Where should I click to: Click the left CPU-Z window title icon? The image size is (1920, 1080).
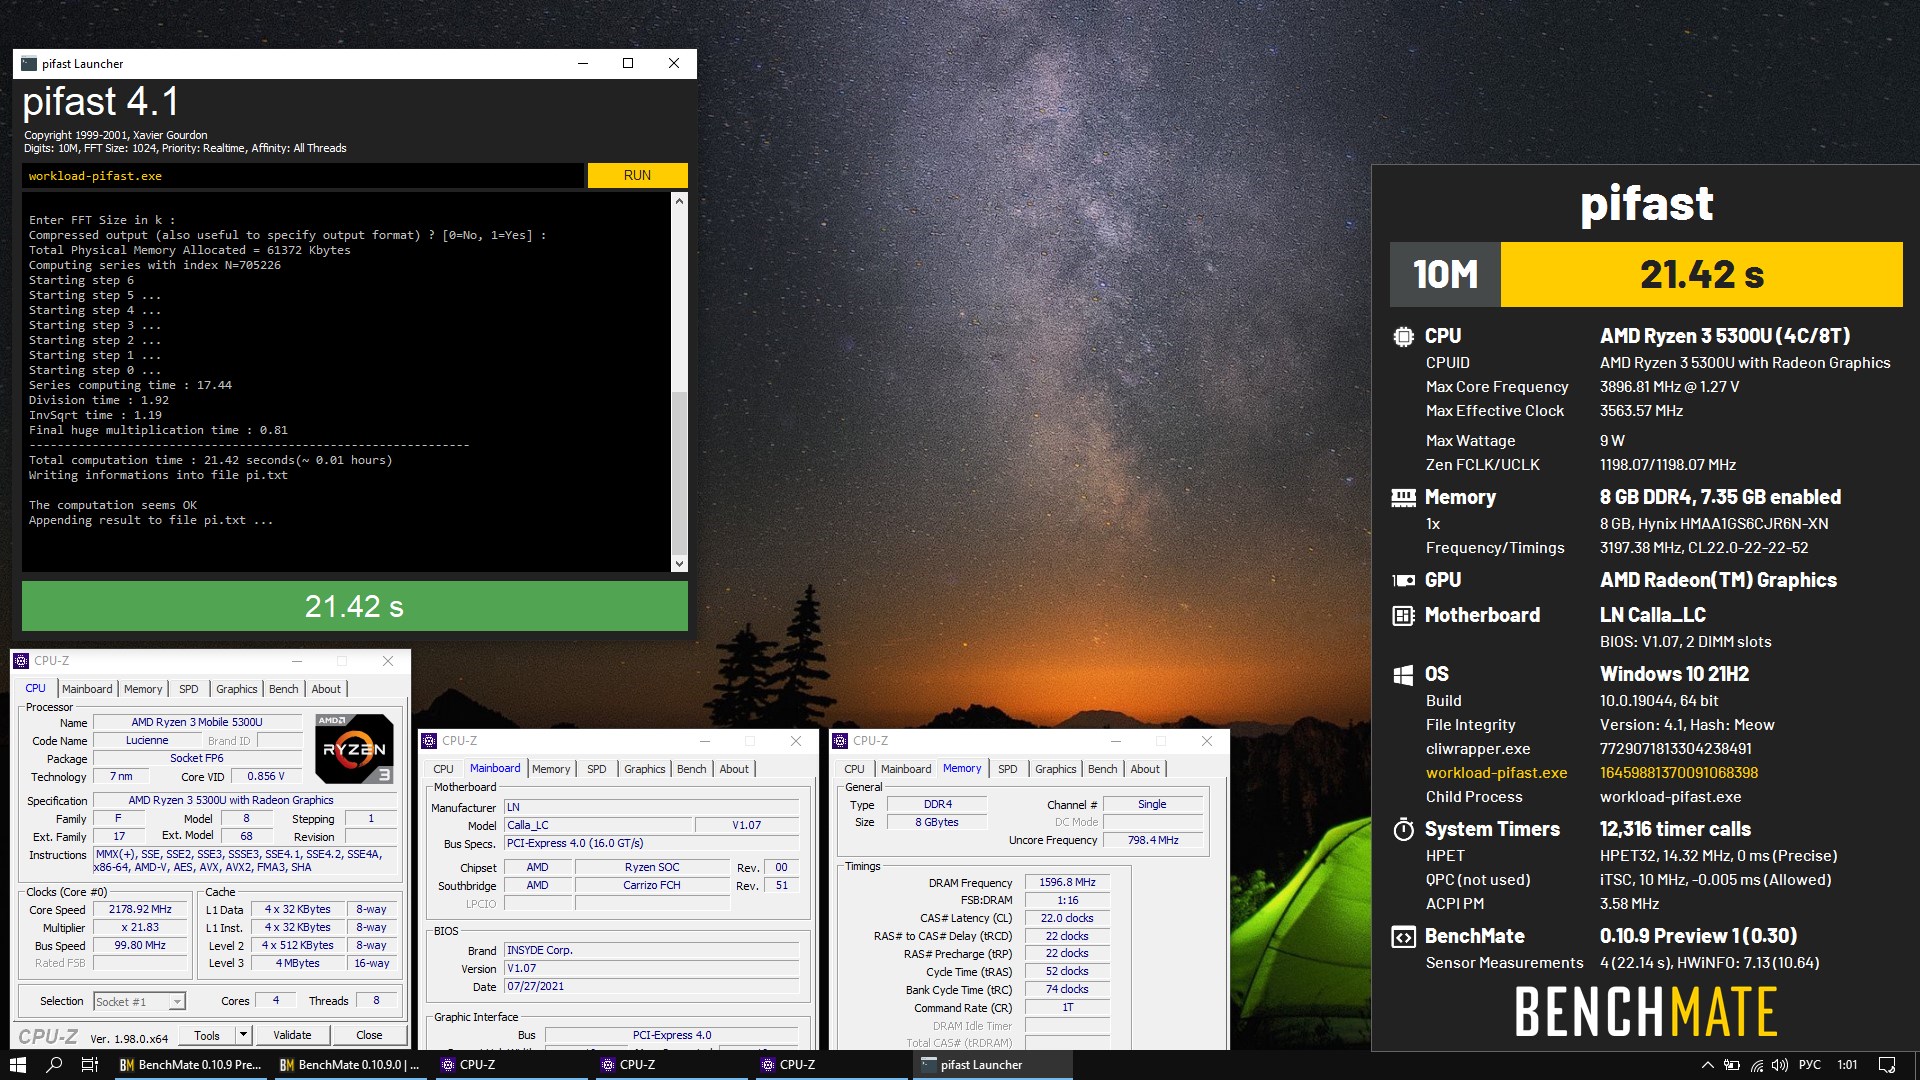pos(22,661)
